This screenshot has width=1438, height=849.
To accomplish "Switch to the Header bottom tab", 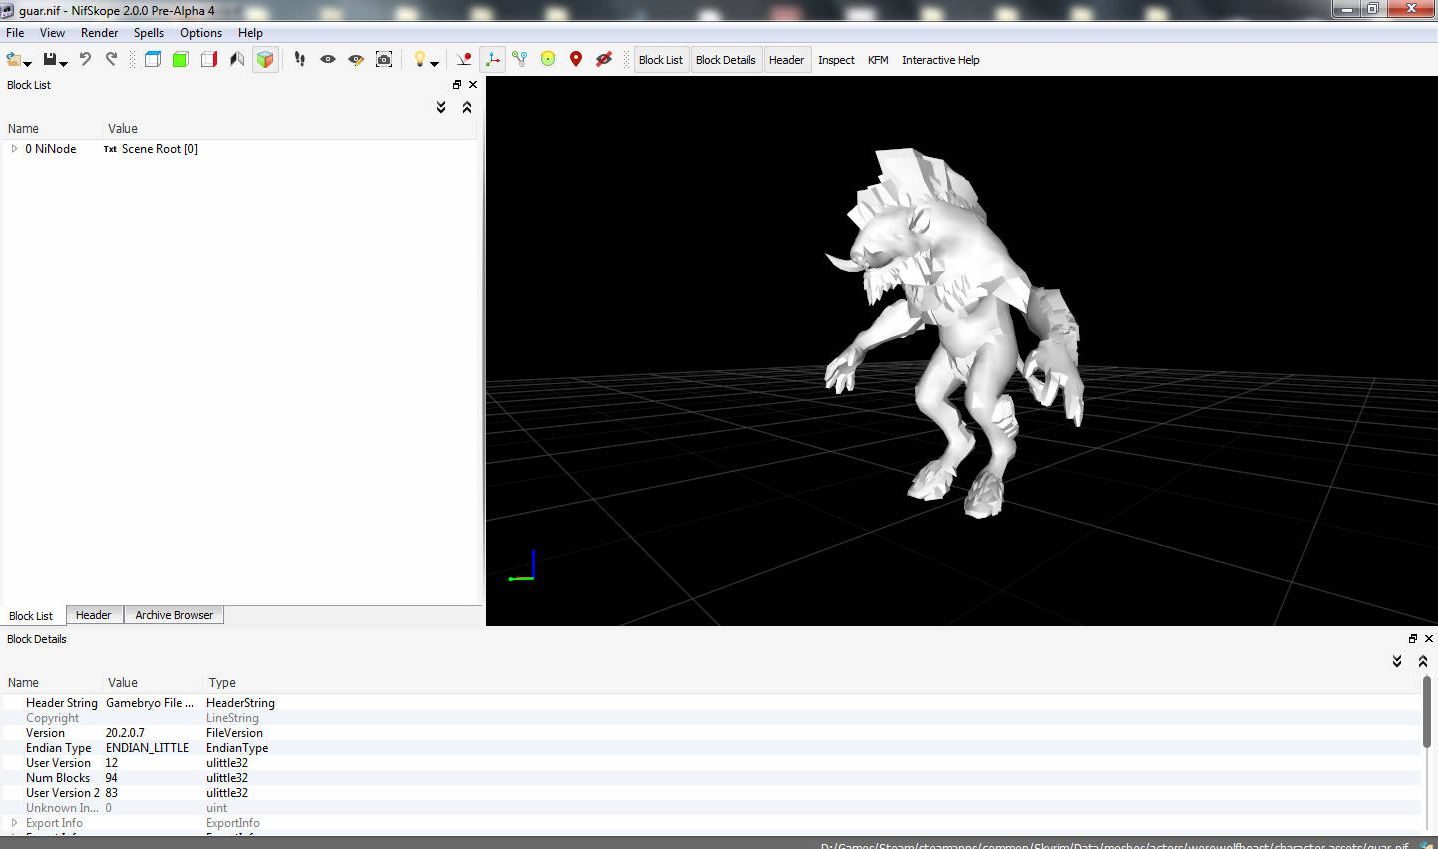I will (94, 615).
